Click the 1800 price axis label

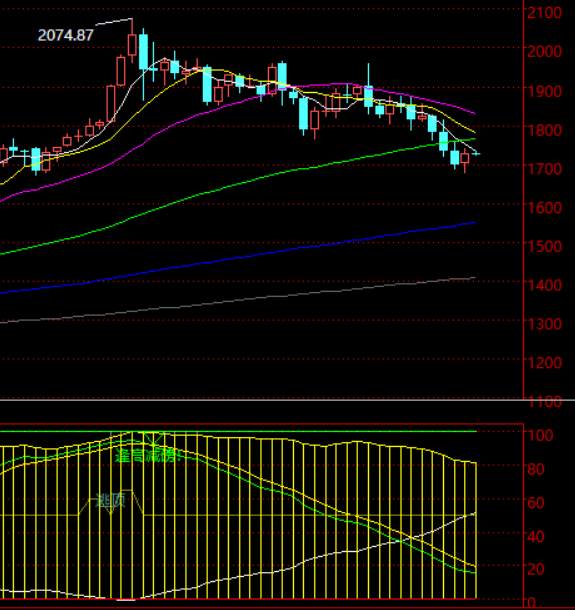(x=544, y=130)
